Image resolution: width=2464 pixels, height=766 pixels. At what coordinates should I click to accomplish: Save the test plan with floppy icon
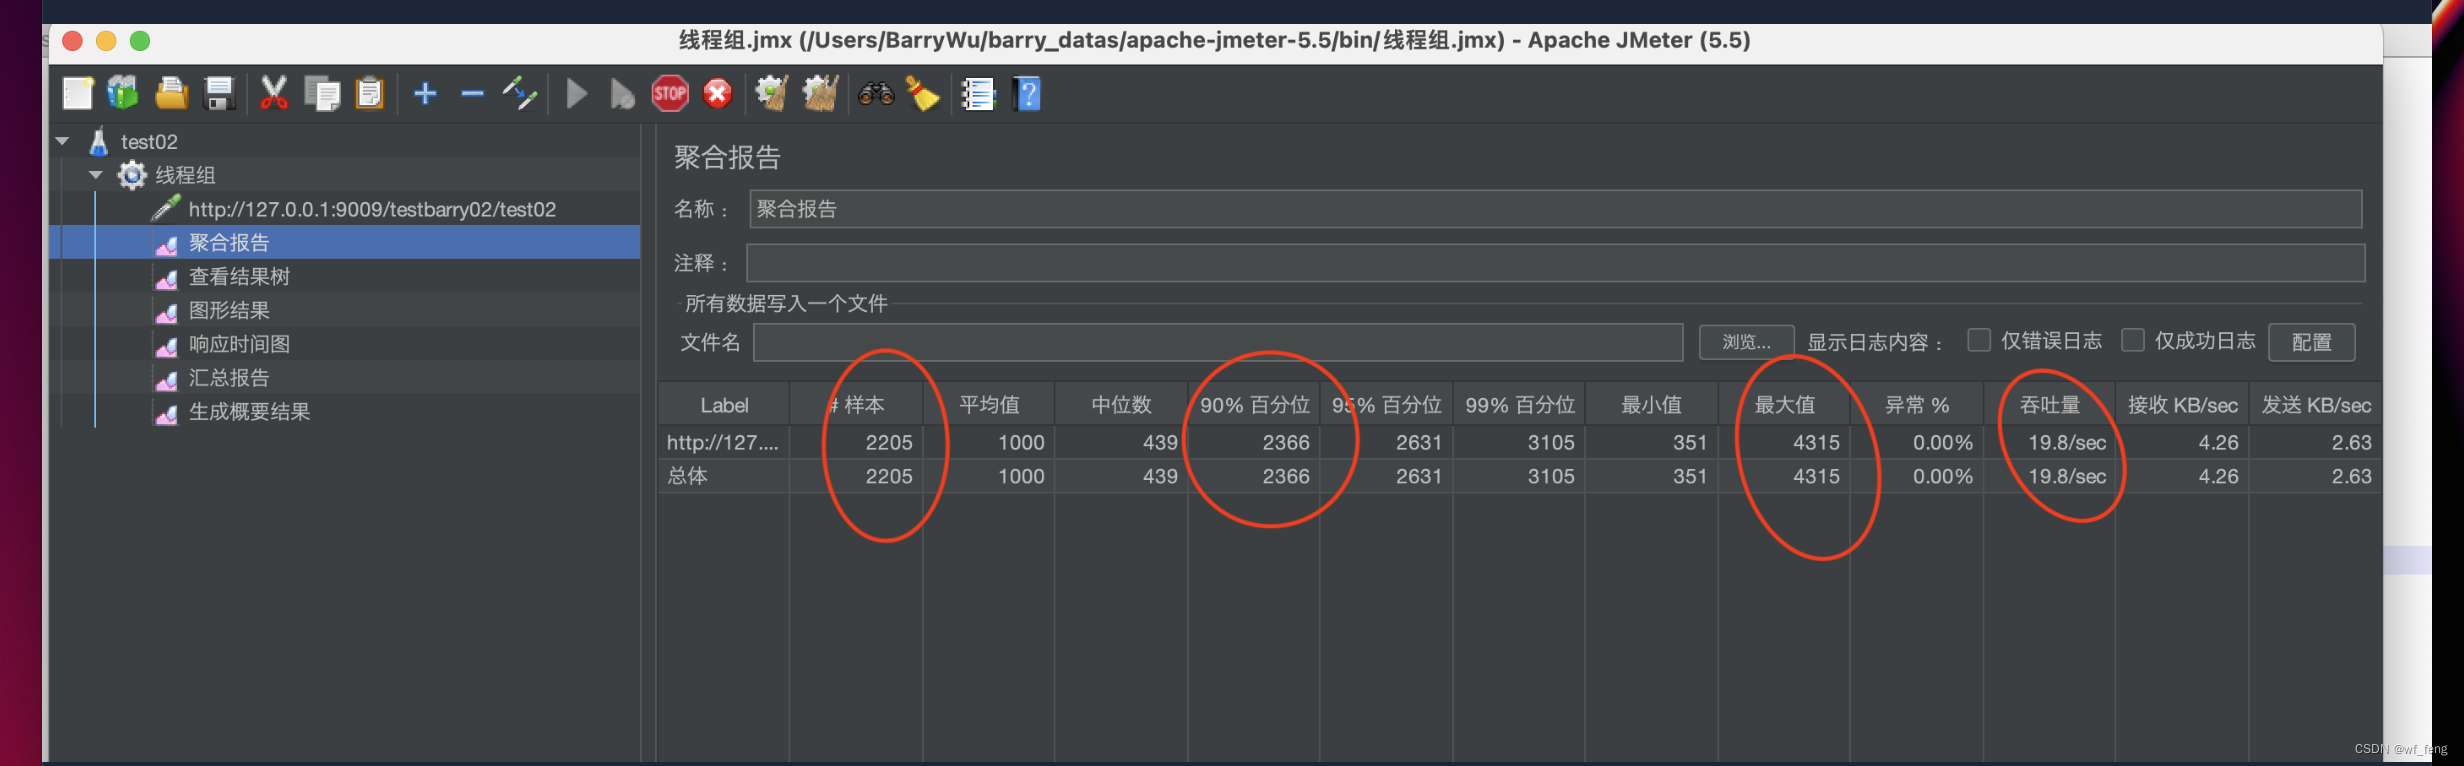point(219,94)
